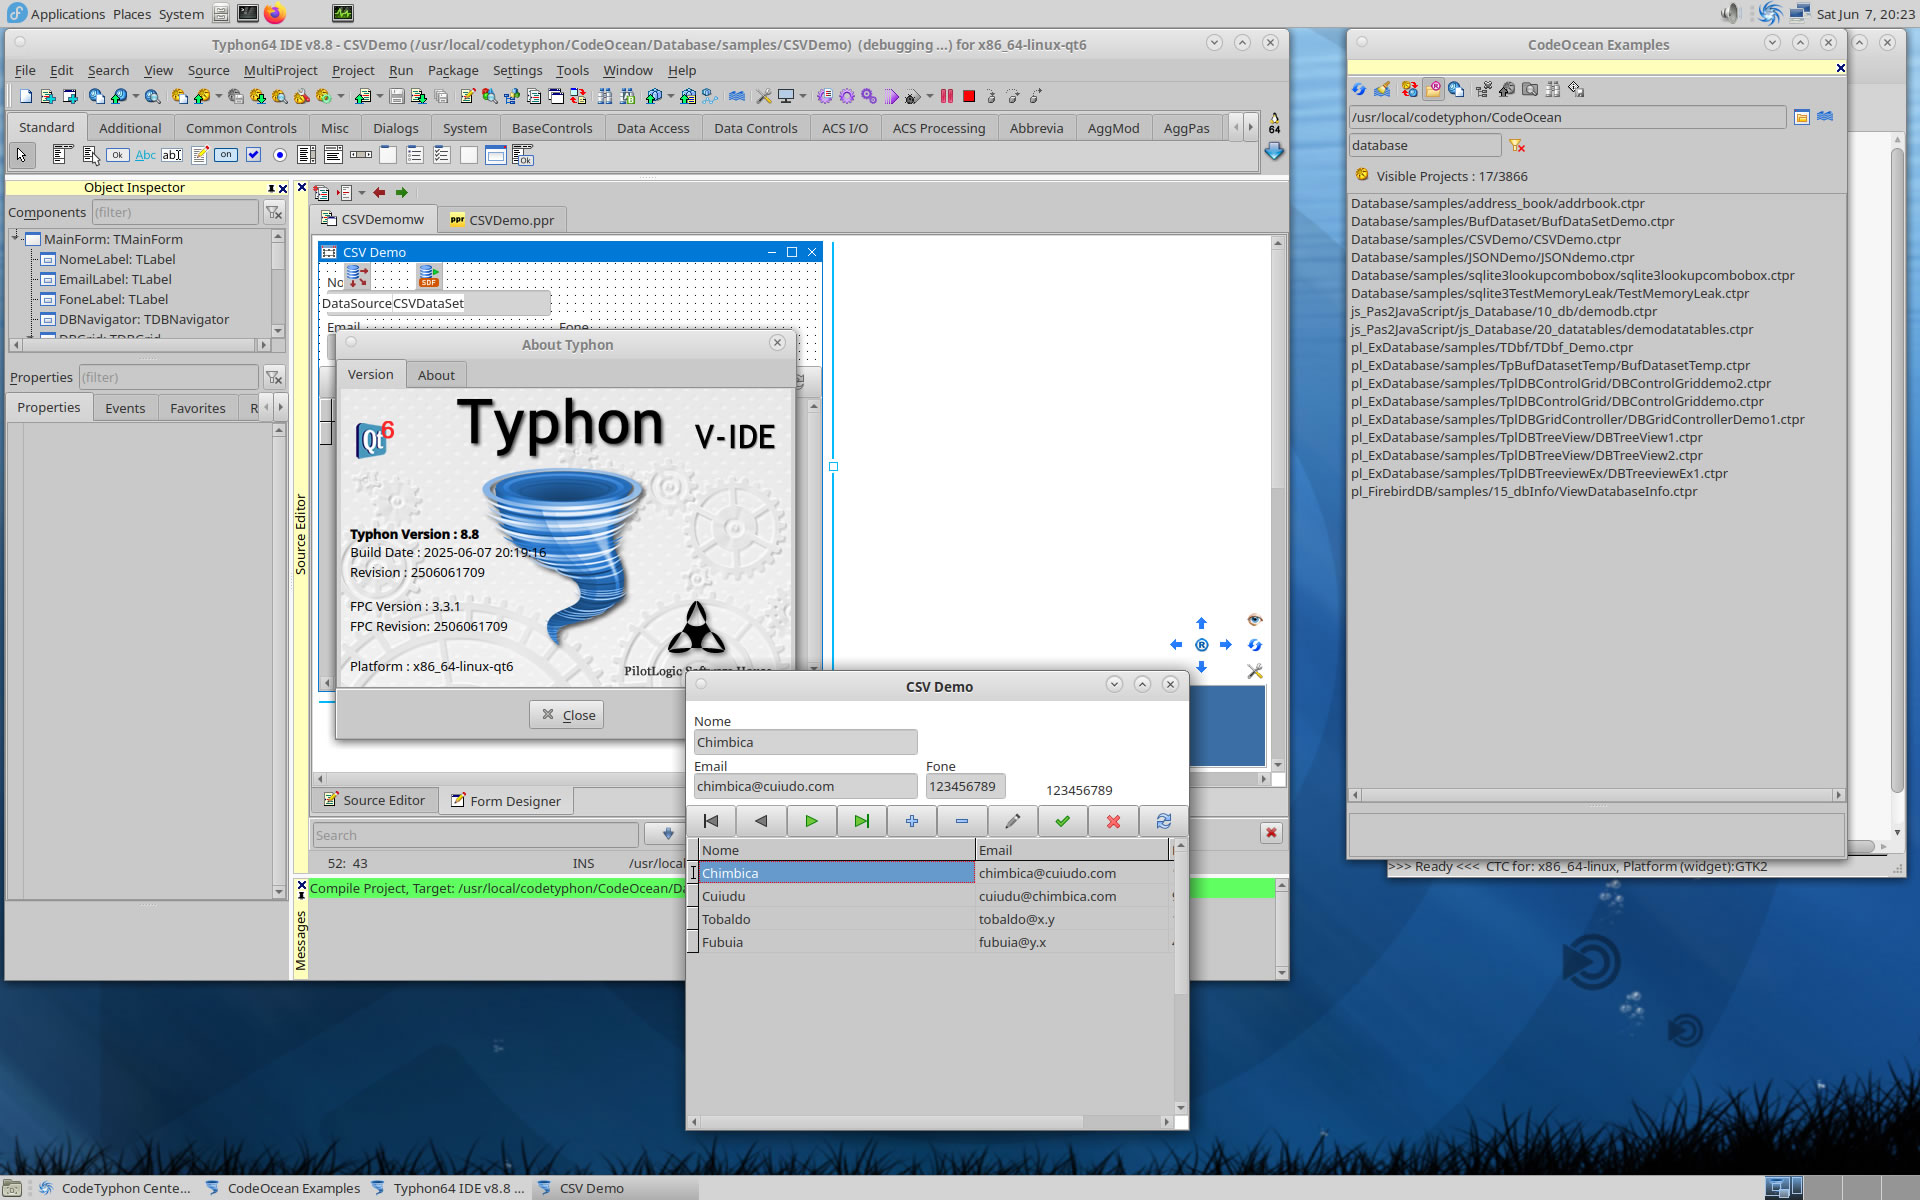
Task: Open the dropdown arrow in the source editor toolbar
Action: tap(362, 193)
